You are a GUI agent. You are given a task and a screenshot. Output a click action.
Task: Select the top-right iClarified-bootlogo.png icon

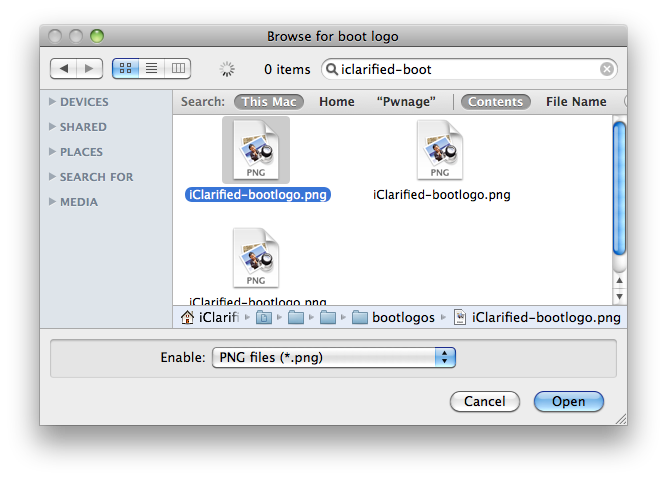click(x=440, y=150)
